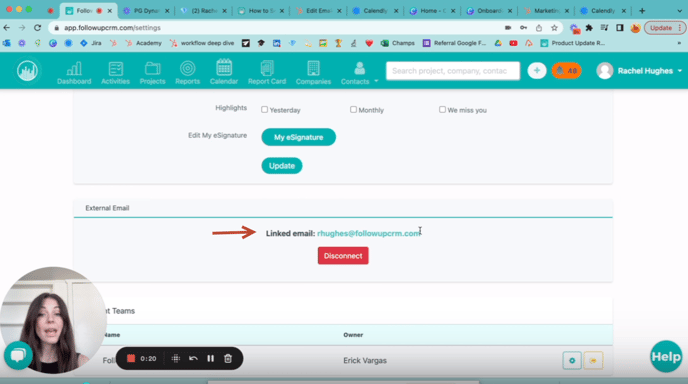Viewport: 688px width, 384px height.
Task: Click the External Email section header
Action: (107, 208)
